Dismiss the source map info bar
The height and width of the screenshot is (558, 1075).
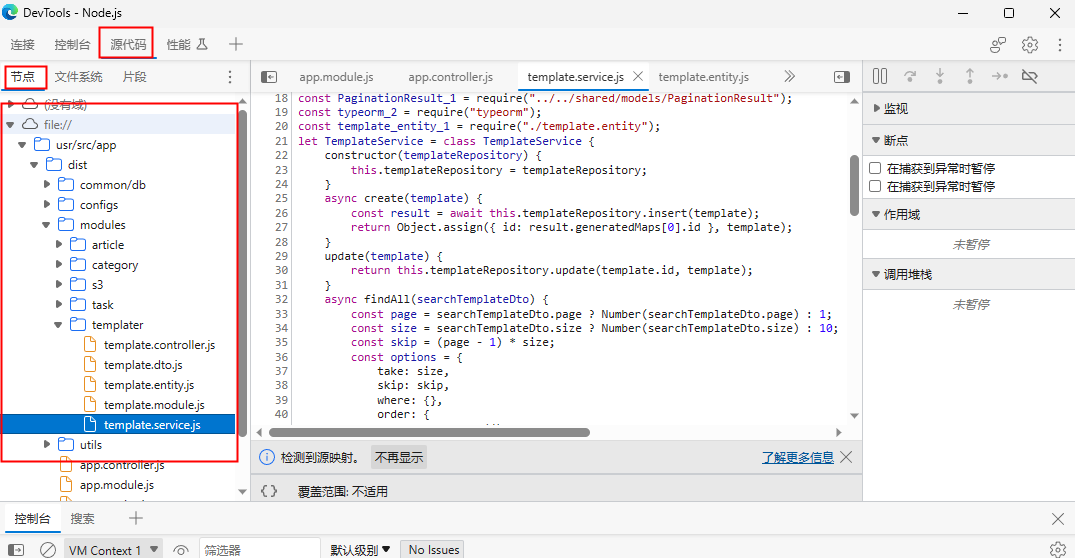click(846, 457)
